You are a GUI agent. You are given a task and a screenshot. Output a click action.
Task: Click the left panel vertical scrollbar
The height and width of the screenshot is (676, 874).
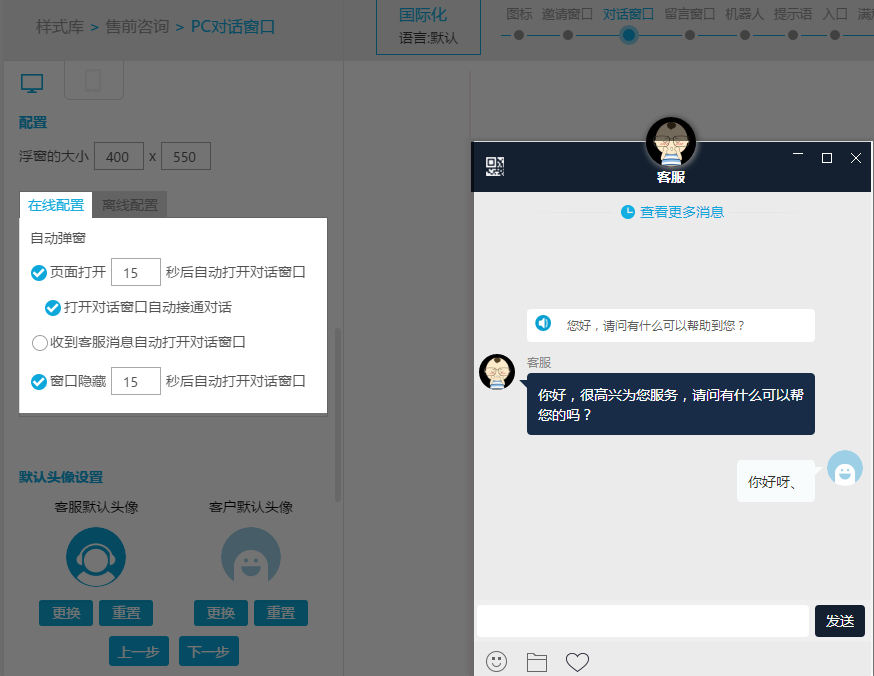(x=337, y=415)
